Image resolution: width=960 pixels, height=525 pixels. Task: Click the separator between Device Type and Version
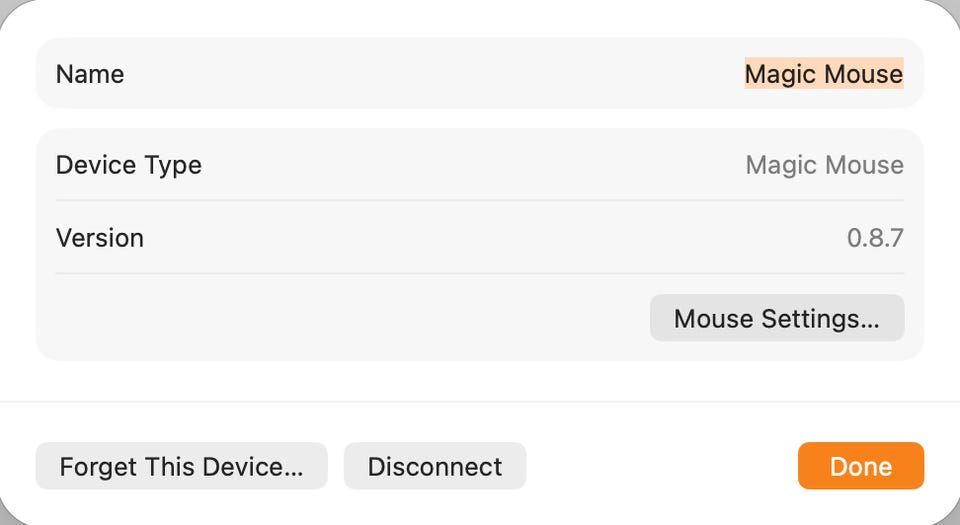click(x=480, y=200)
